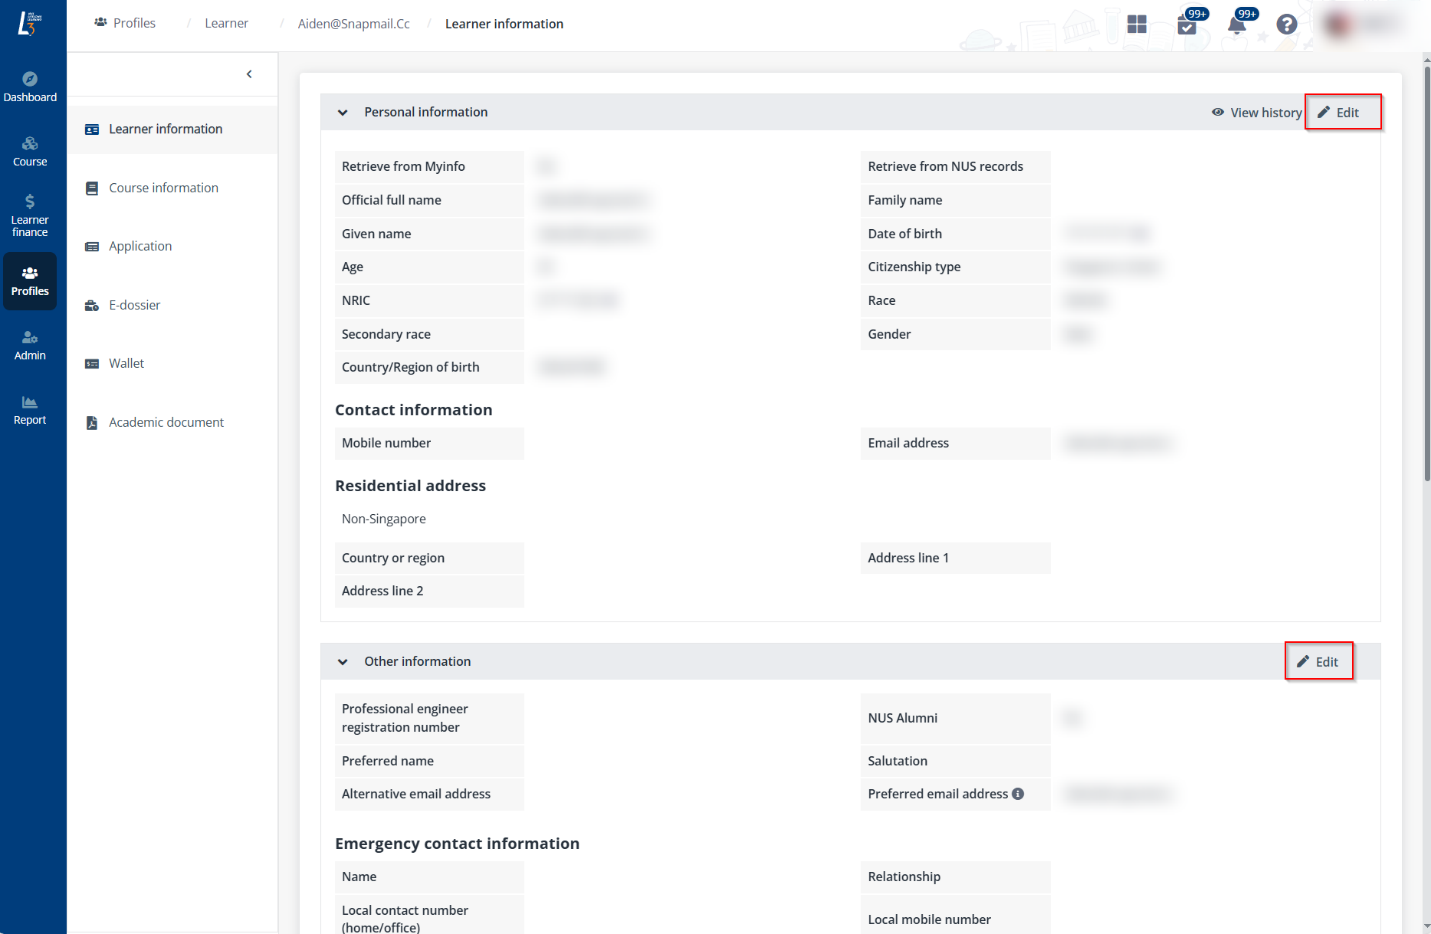Click Edit on Other information
1431x934 pixels.
pos(1318,661)
